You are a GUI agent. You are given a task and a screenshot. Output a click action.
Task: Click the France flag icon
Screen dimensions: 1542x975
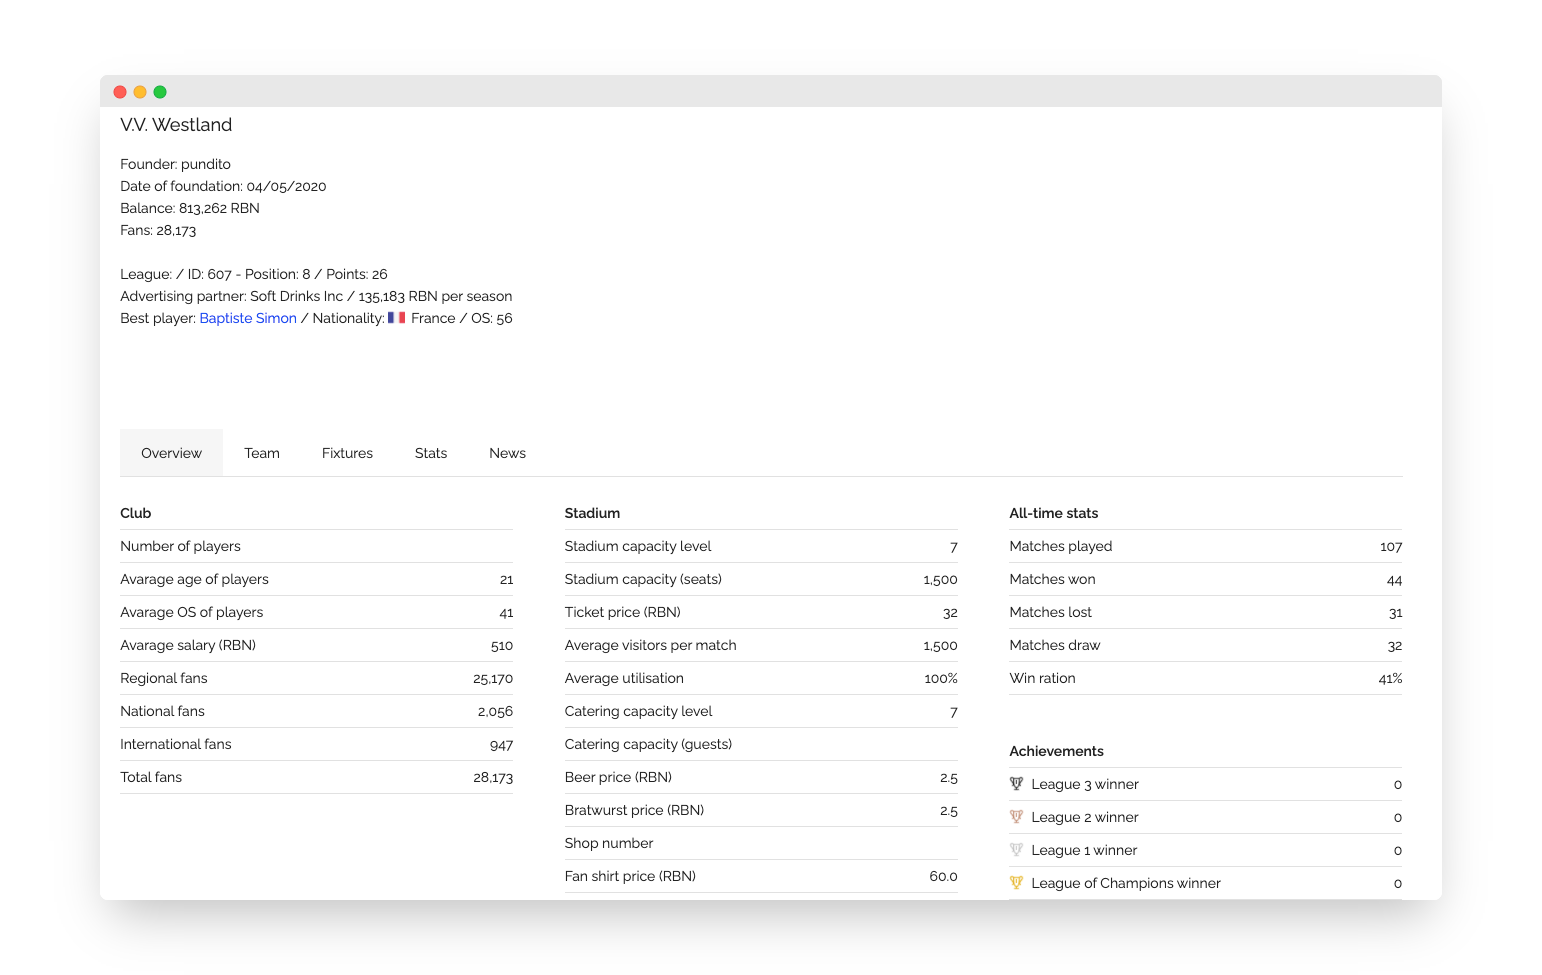[x=397, y=318]
